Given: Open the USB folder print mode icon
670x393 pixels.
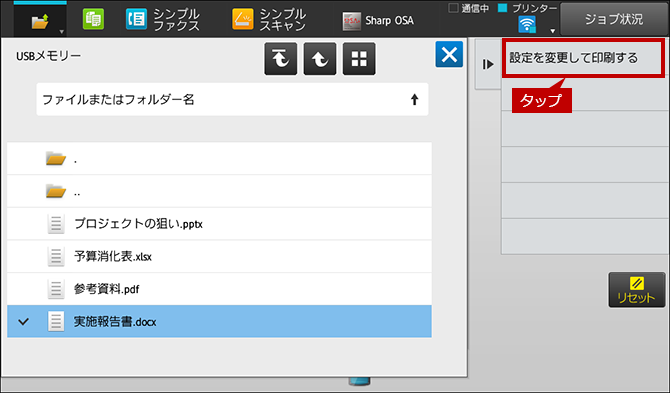Looking at the screenshot, I should click(x=40, y=21).
